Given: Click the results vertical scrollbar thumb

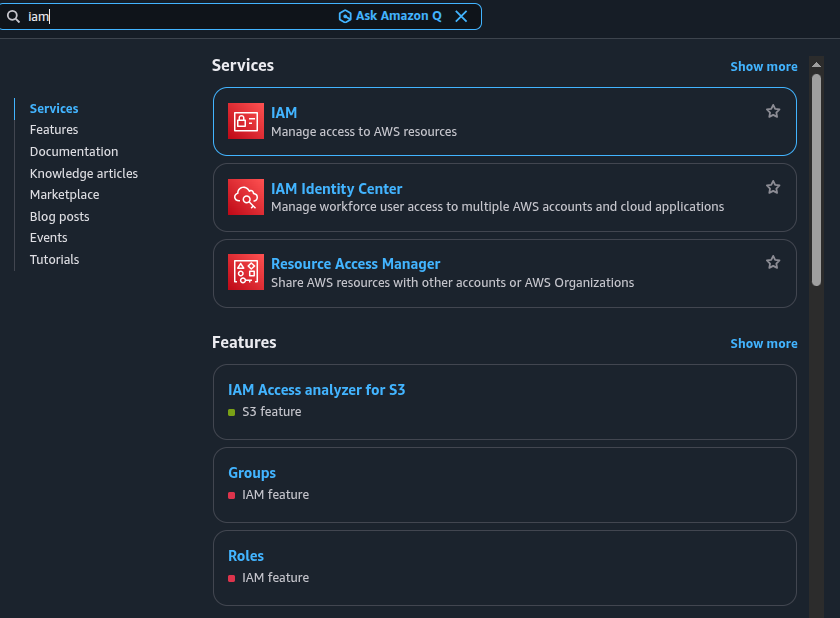Looking at the screenshot, I should click(816, 180).
